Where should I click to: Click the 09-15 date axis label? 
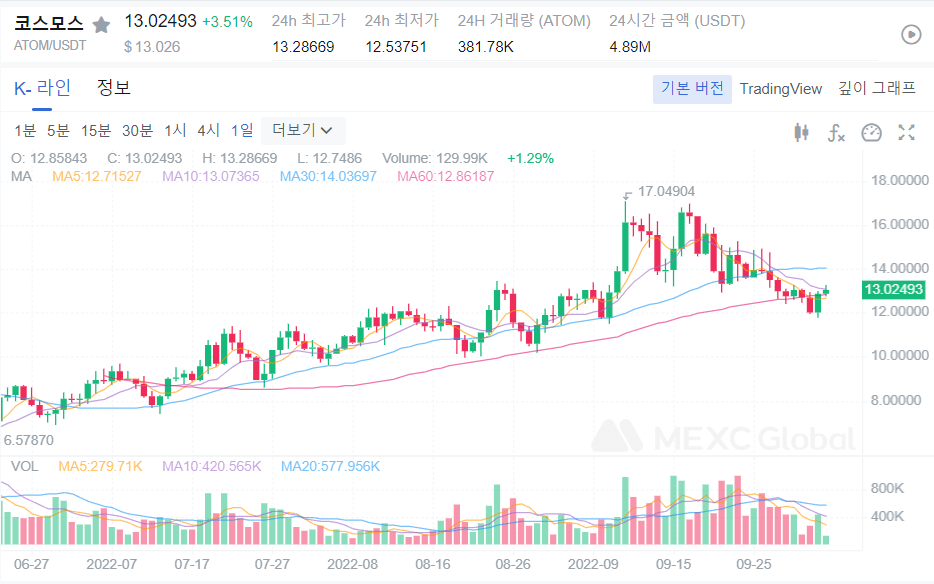pos(674,564)
